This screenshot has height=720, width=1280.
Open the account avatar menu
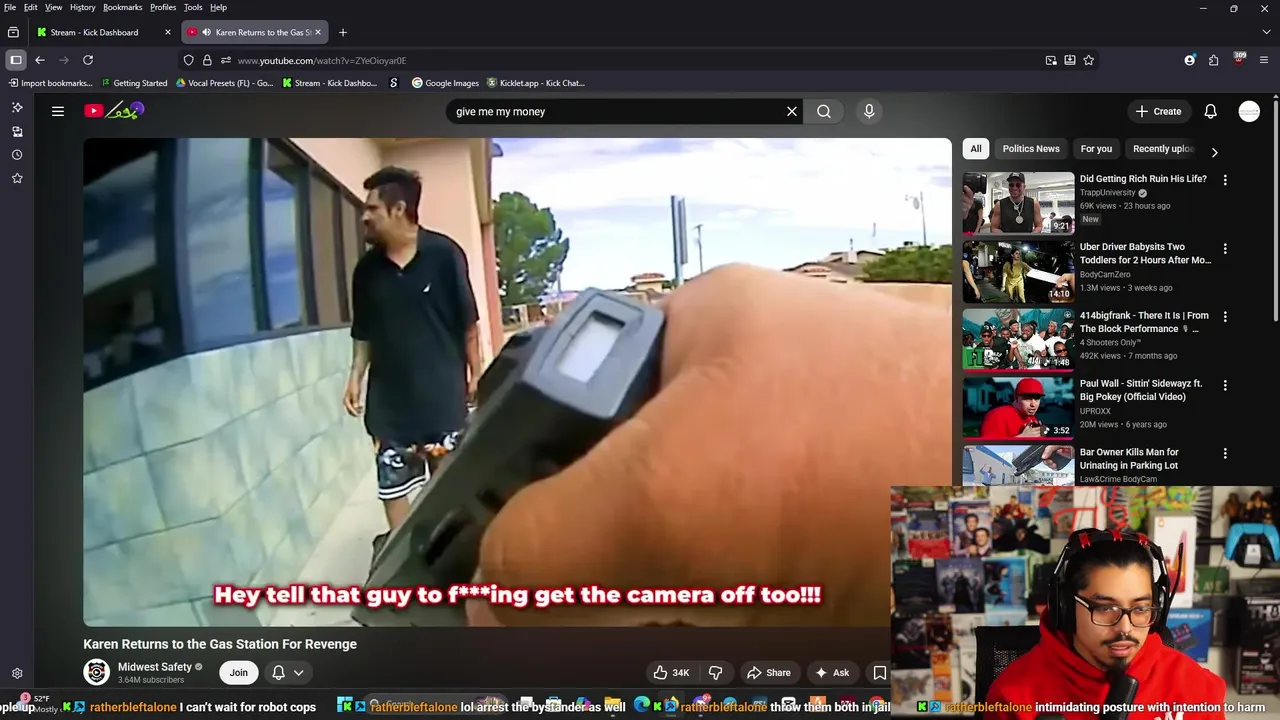pyautogui.click(x=1249, y=111)
